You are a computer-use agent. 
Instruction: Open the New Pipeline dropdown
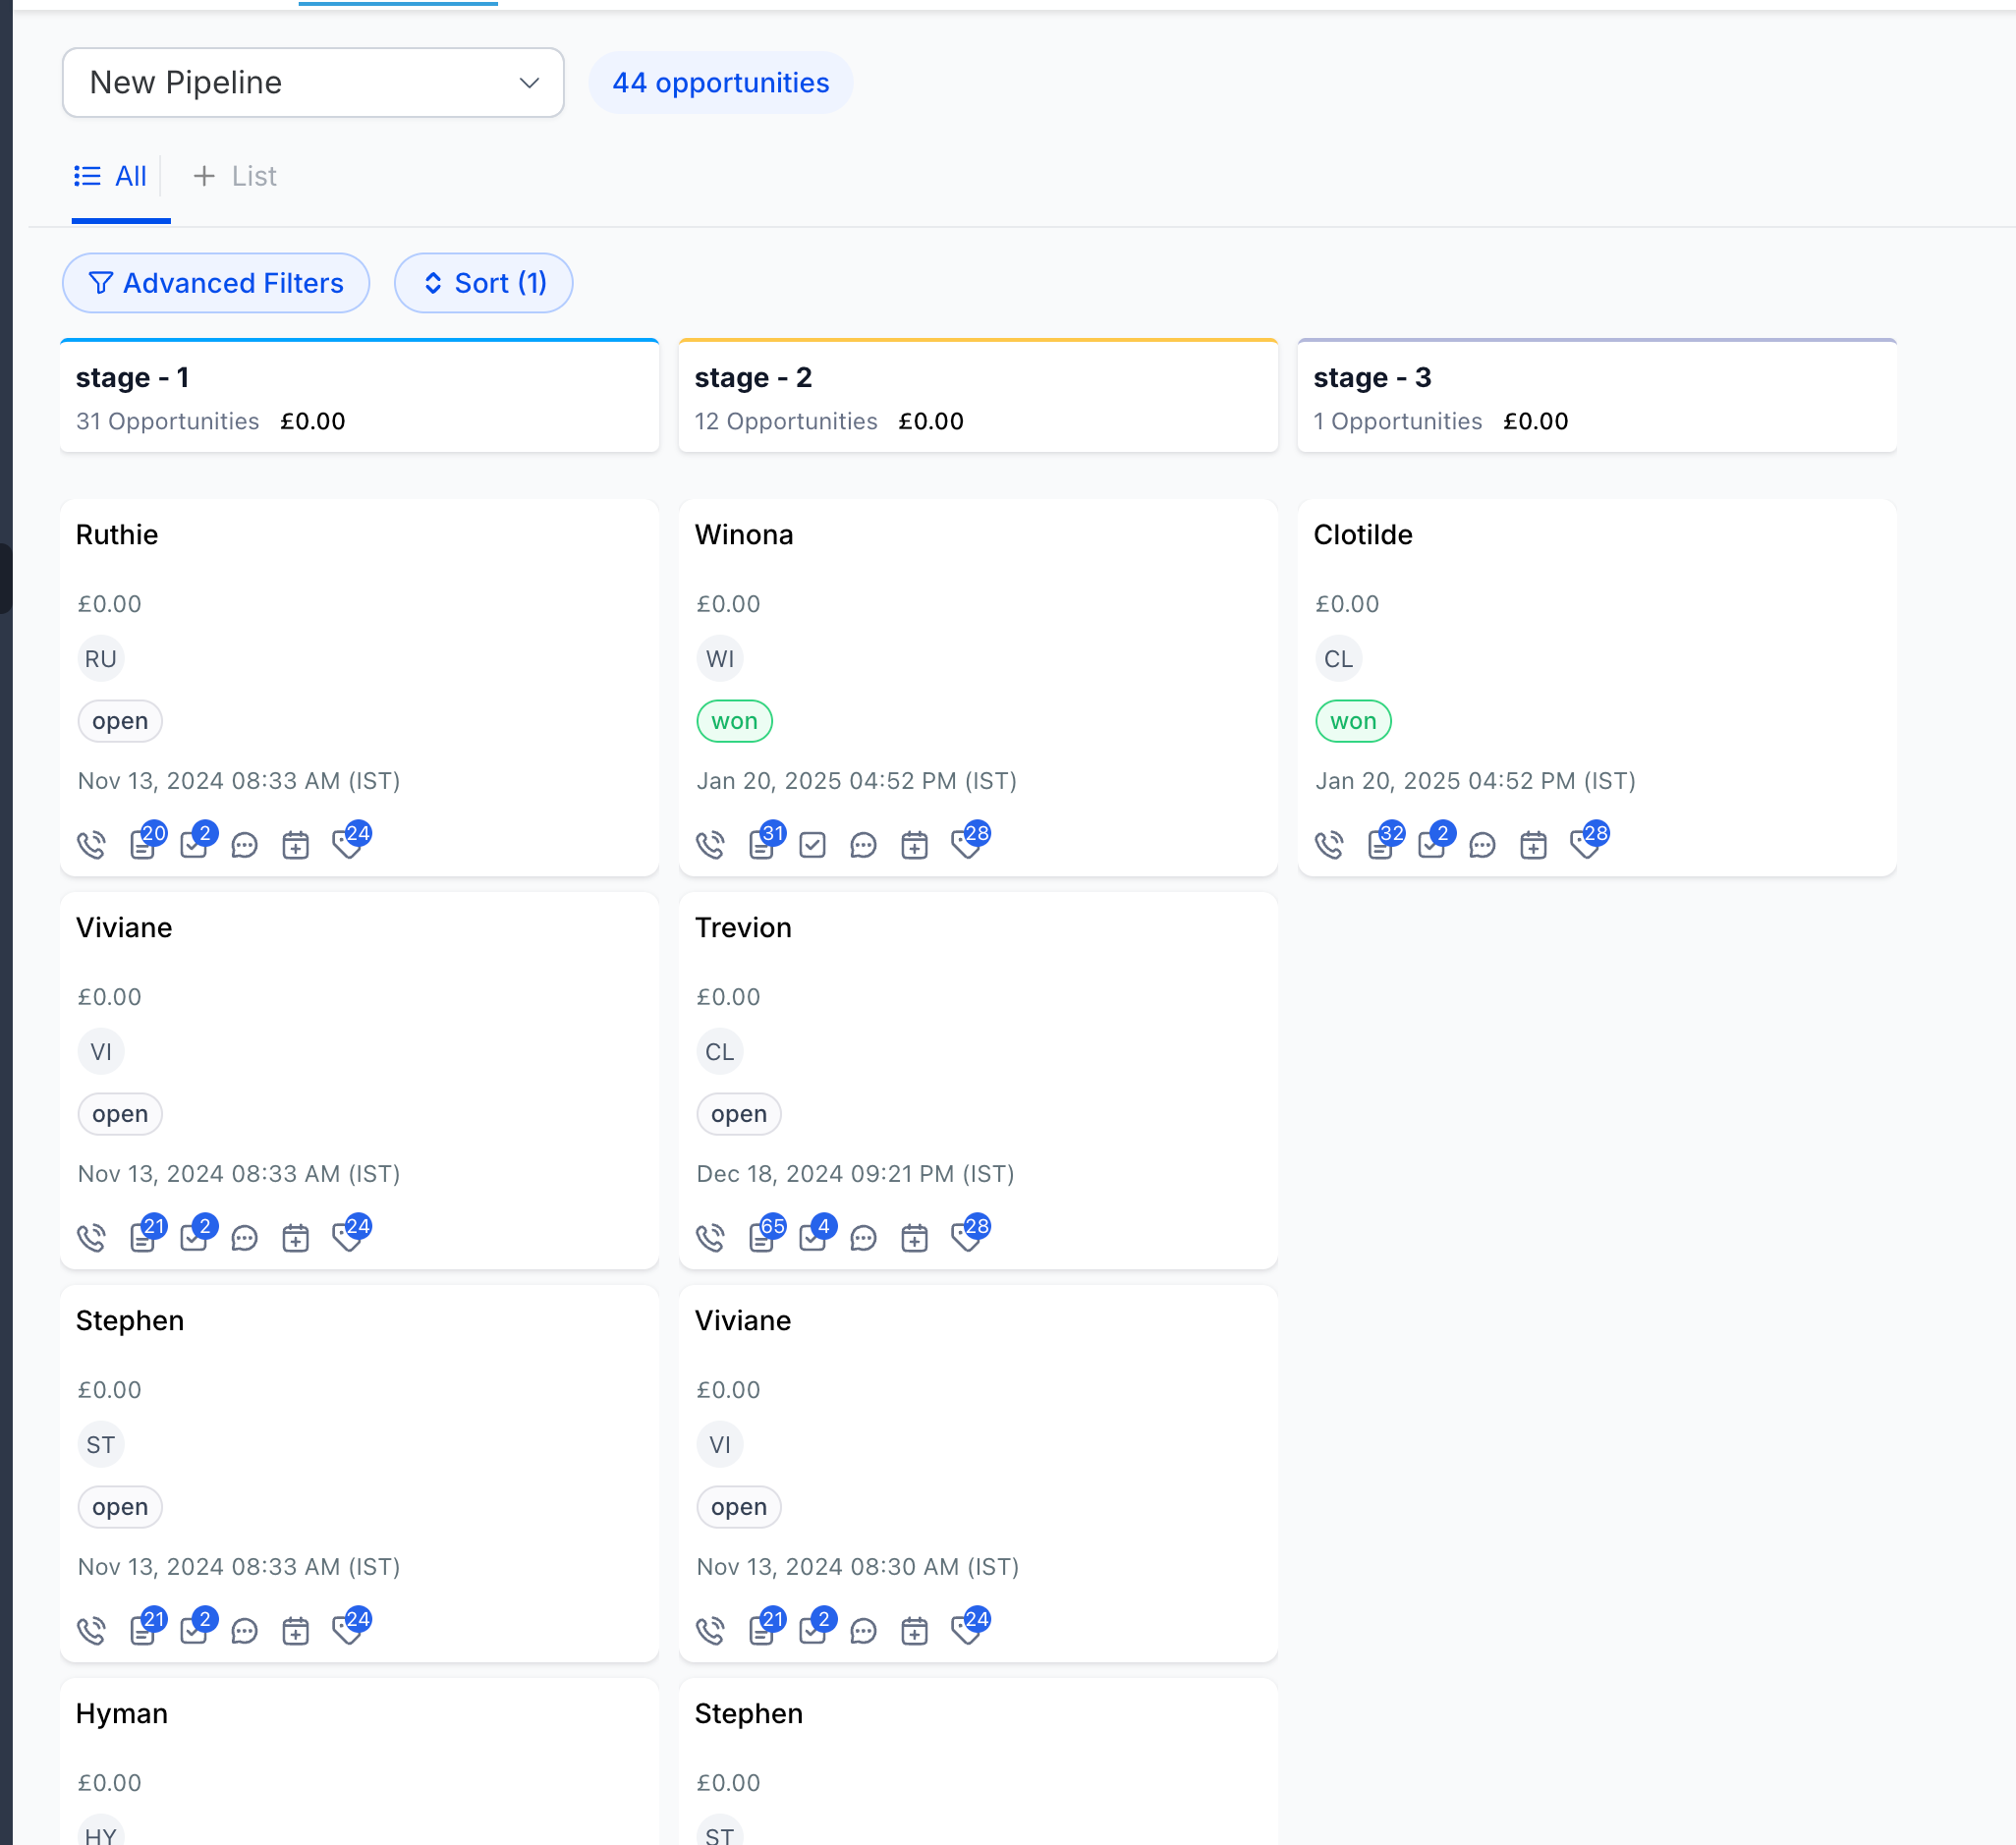click(313, 82)
